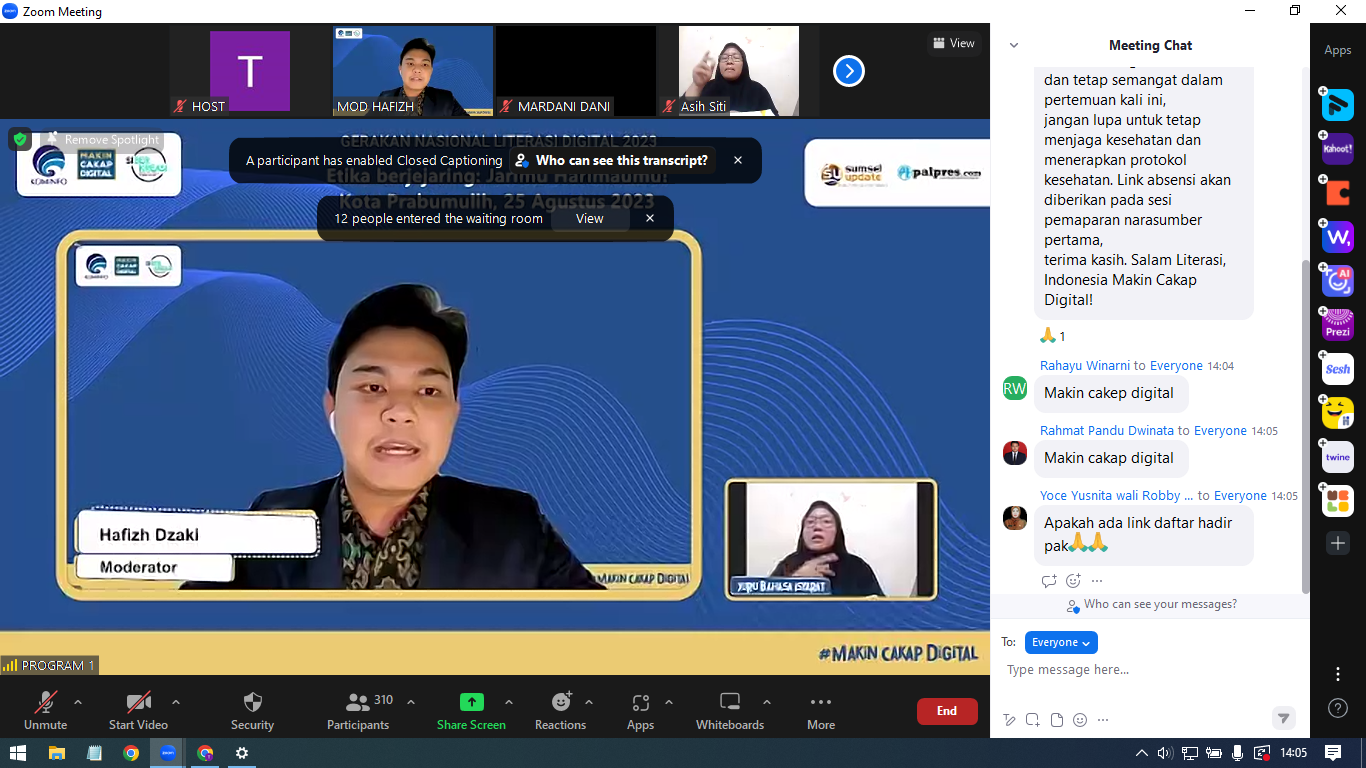Open ellipsis options under Yoce's message
1366x768 pixels.
point(1097,581)
